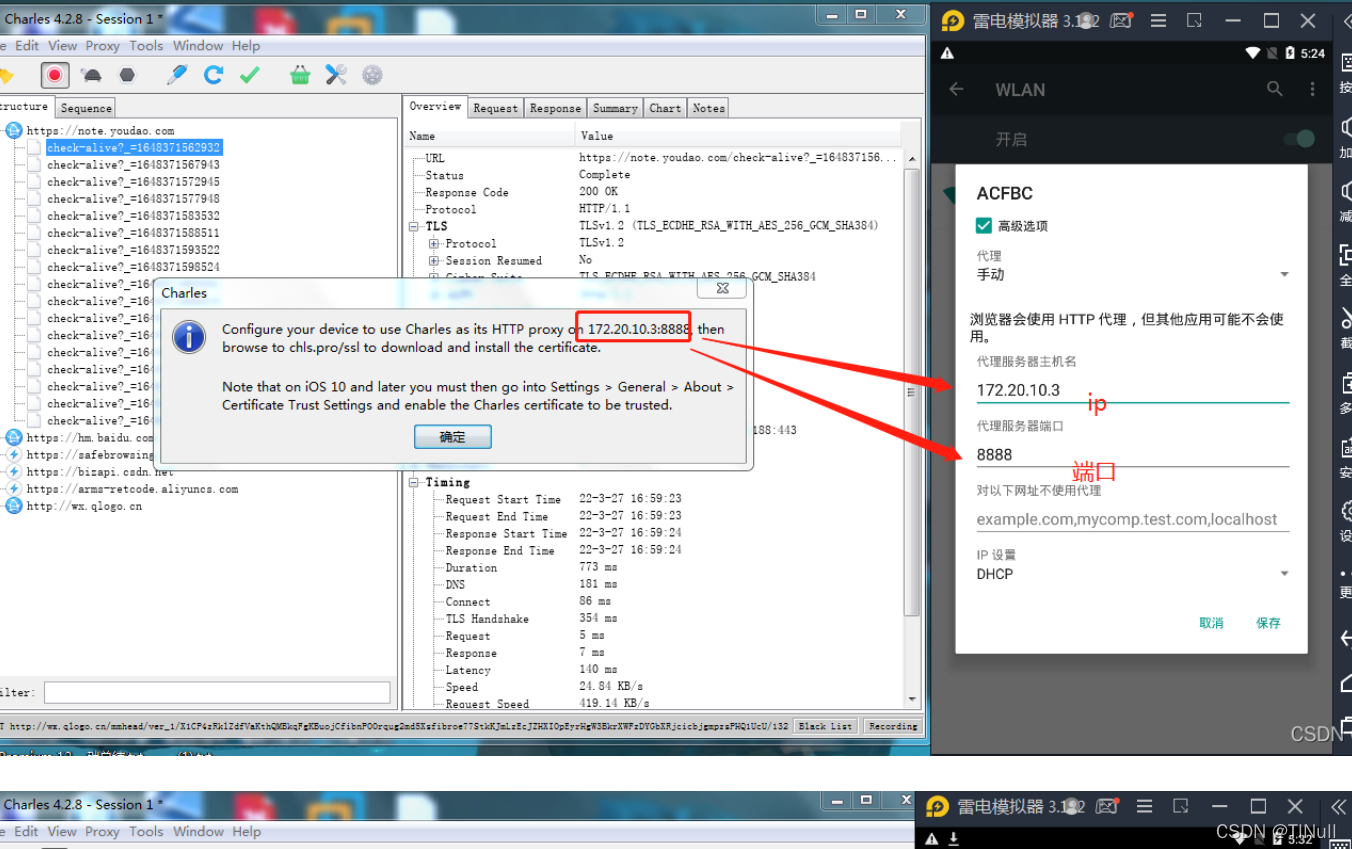Image resolution: width=1352 pixels, height=849 pixels.
Task: Click the Overview panel vertical scrollbar
Action: (x=911, y=390)
